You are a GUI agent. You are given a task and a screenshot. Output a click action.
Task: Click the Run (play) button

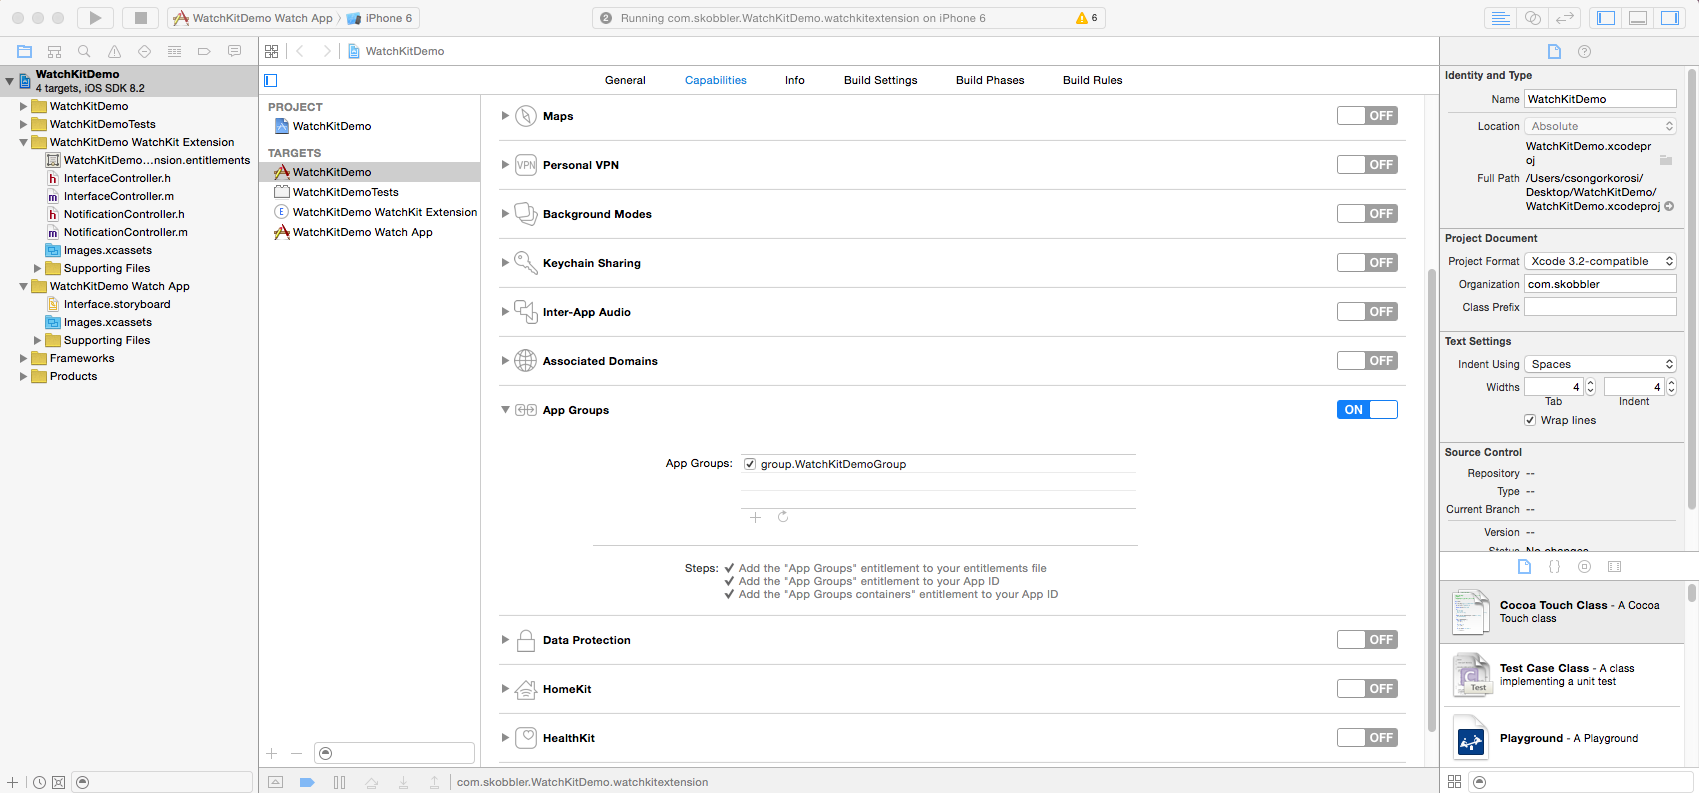pyautogui.click(x=95, y=18)
